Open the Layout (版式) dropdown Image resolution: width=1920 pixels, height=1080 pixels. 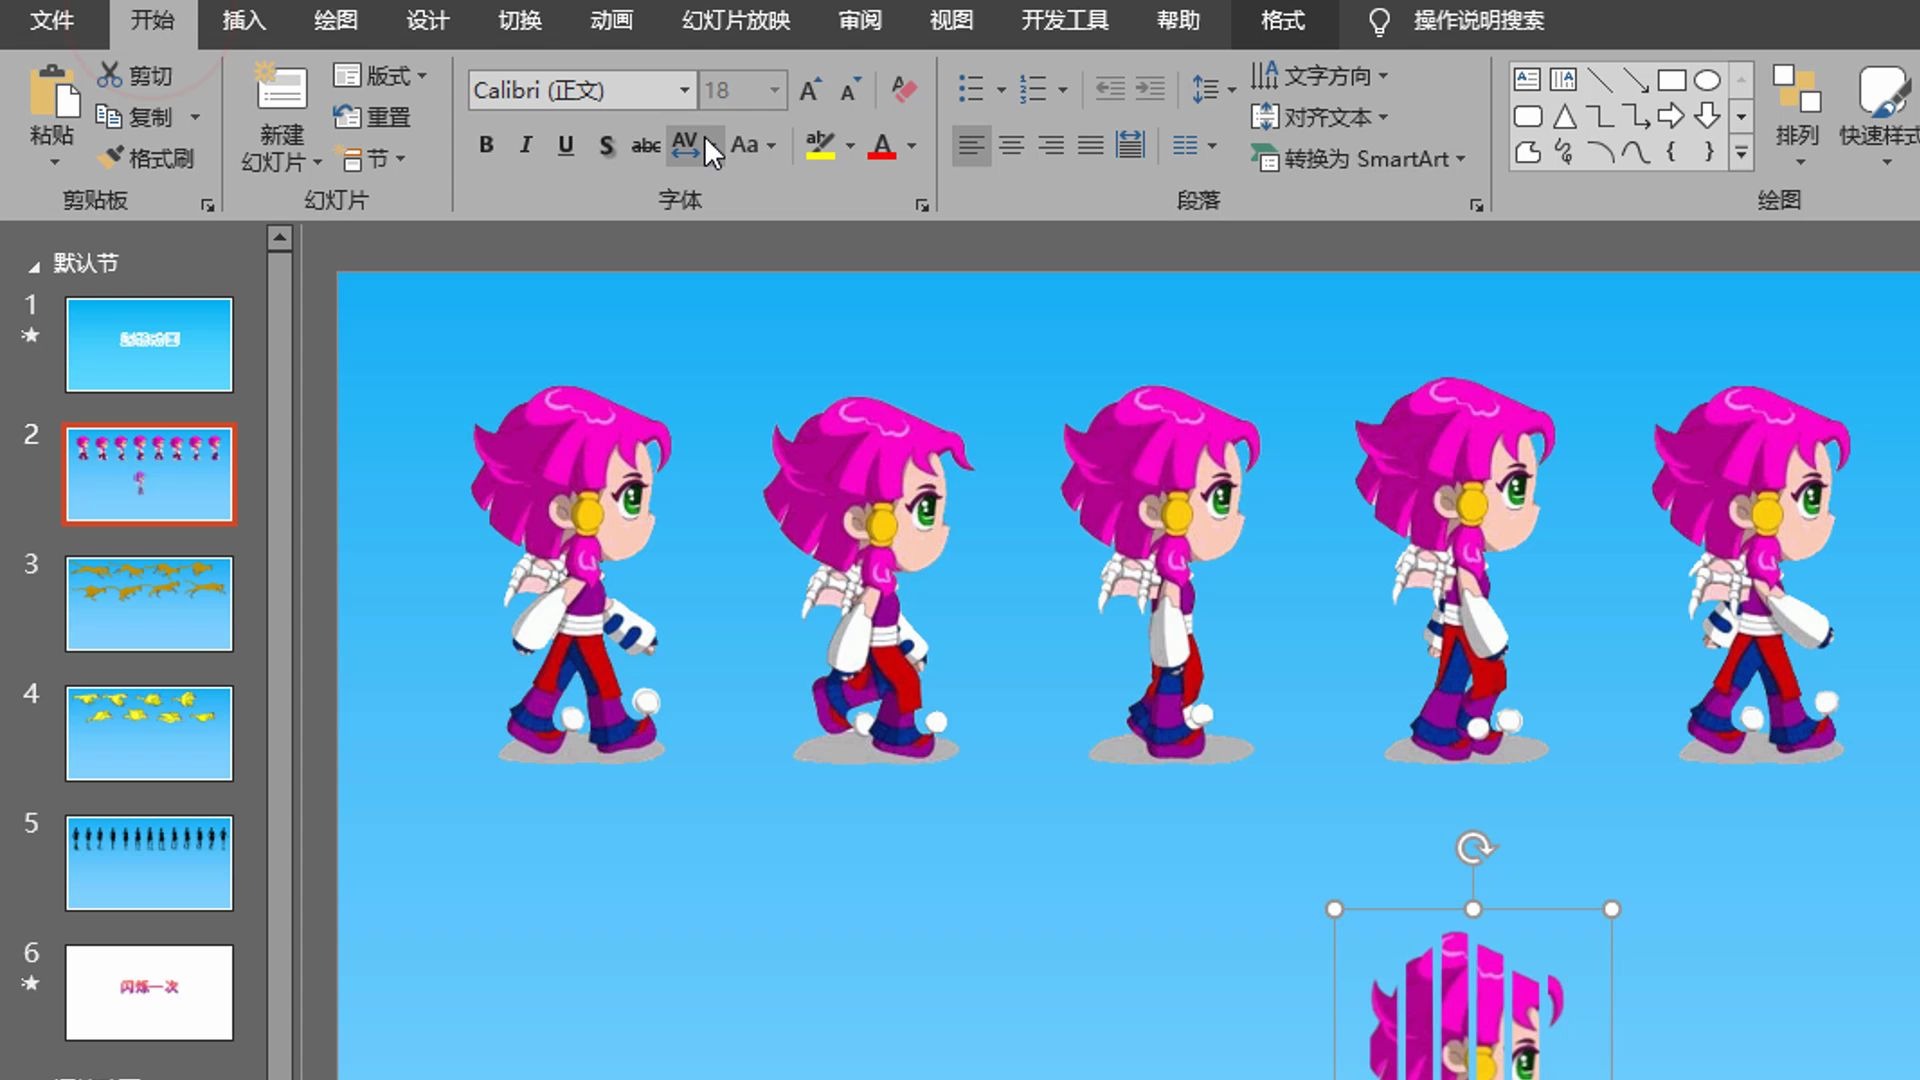pos(380,76)
